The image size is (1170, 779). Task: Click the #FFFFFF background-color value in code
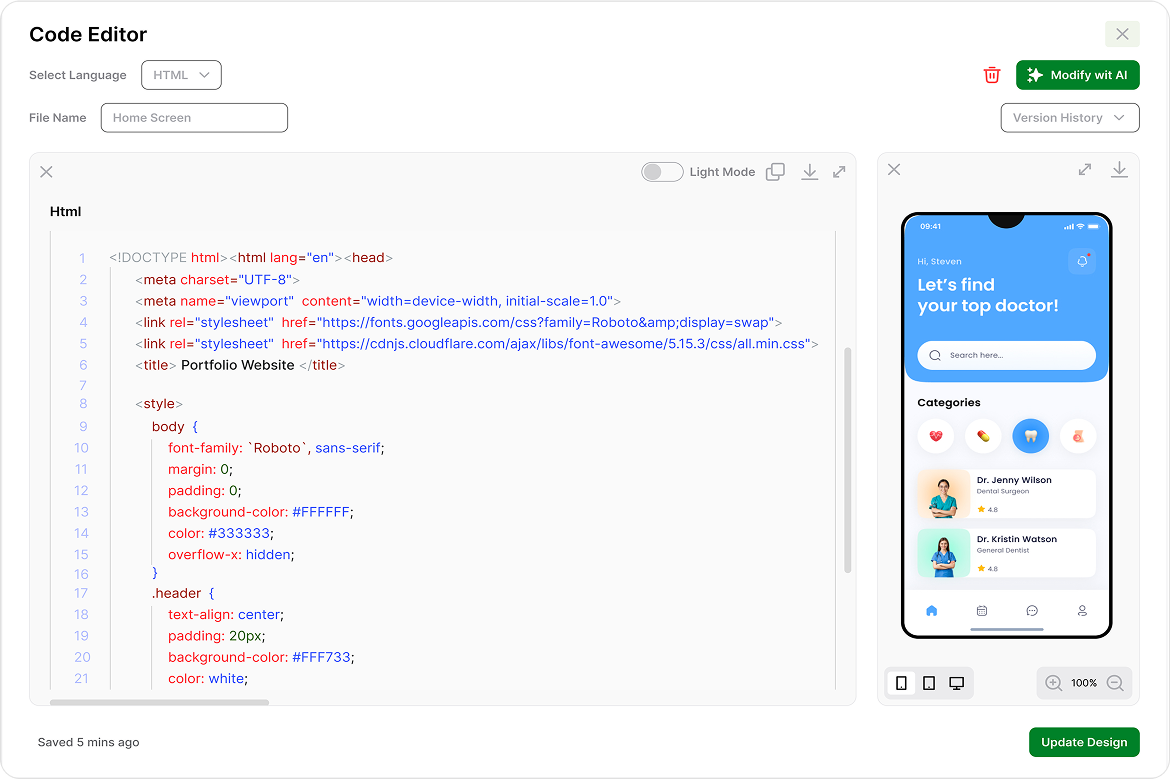click(x=321, y=512)
